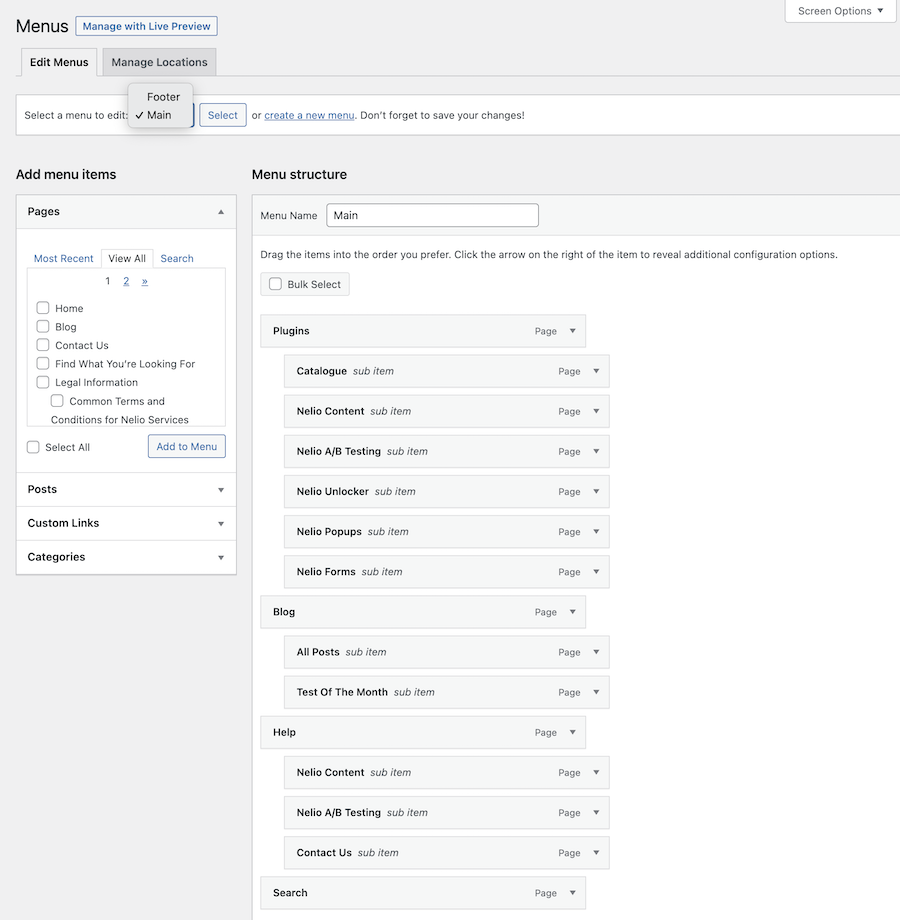Expand the Custom Links panel
900x920 pixels.
(126, 523)
